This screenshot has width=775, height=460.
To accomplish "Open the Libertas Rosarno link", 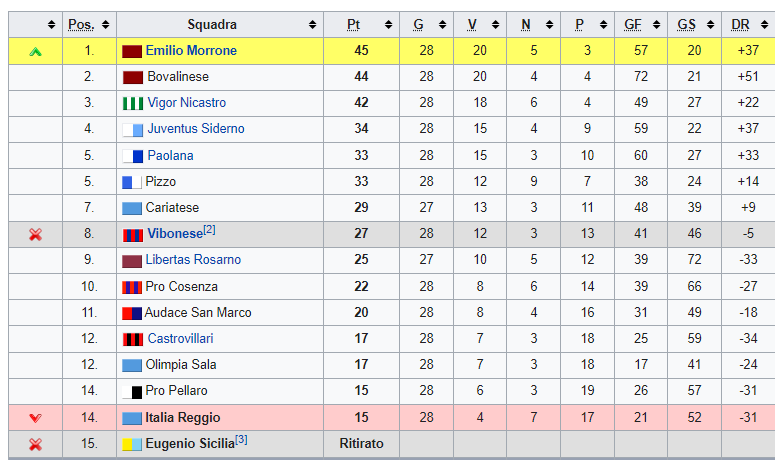I will [x=193, y=259].
